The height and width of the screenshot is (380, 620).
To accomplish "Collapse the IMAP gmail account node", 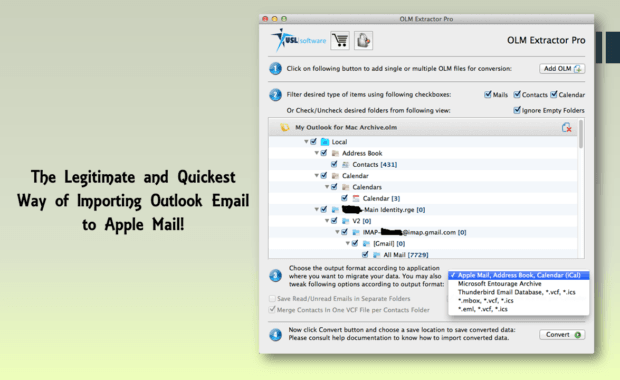I will pyautogui.click(x=337, y=232).
